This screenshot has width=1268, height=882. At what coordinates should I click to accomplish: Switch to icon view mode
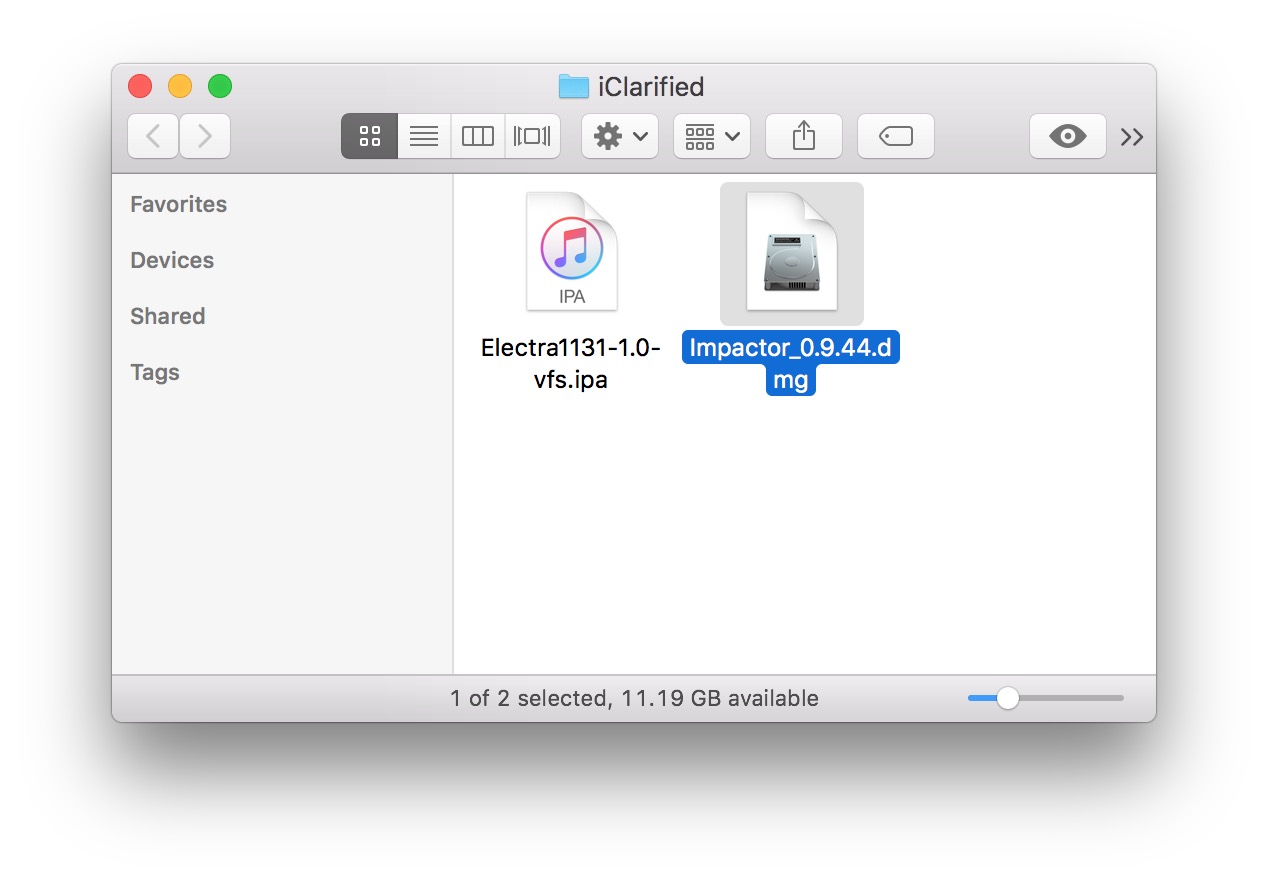[369, 136]
